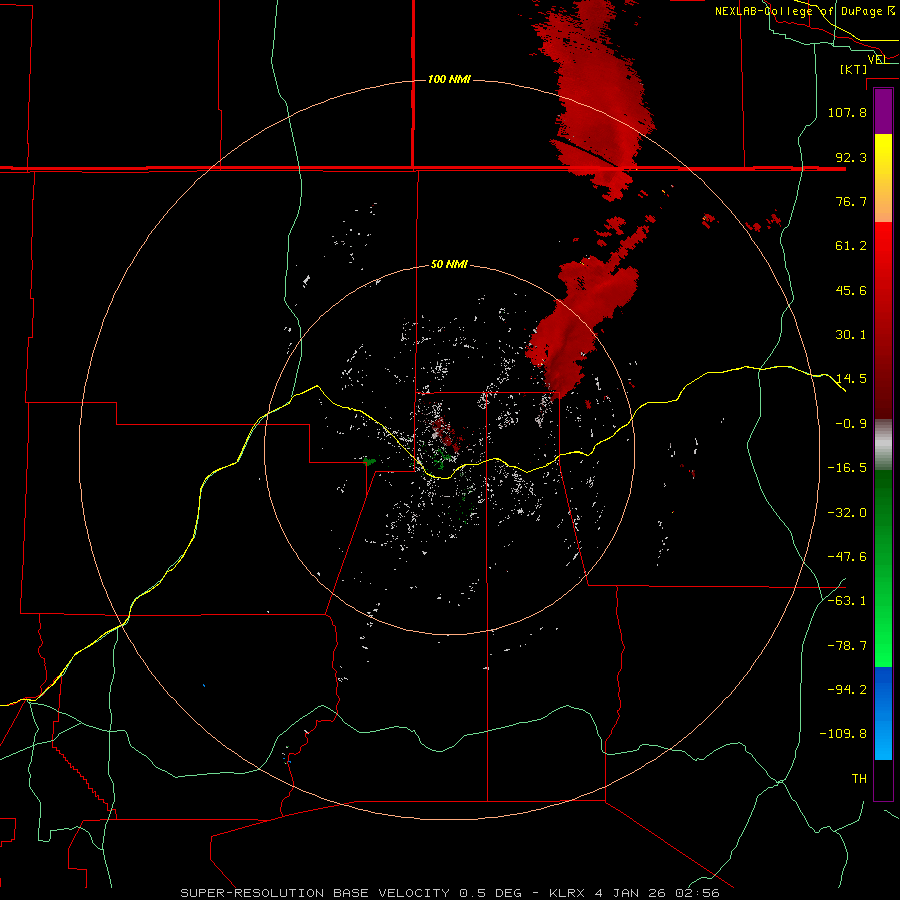900x900 pixels.
Task: Select the -94.2 velocity value
Action: [x=847, y=690]
